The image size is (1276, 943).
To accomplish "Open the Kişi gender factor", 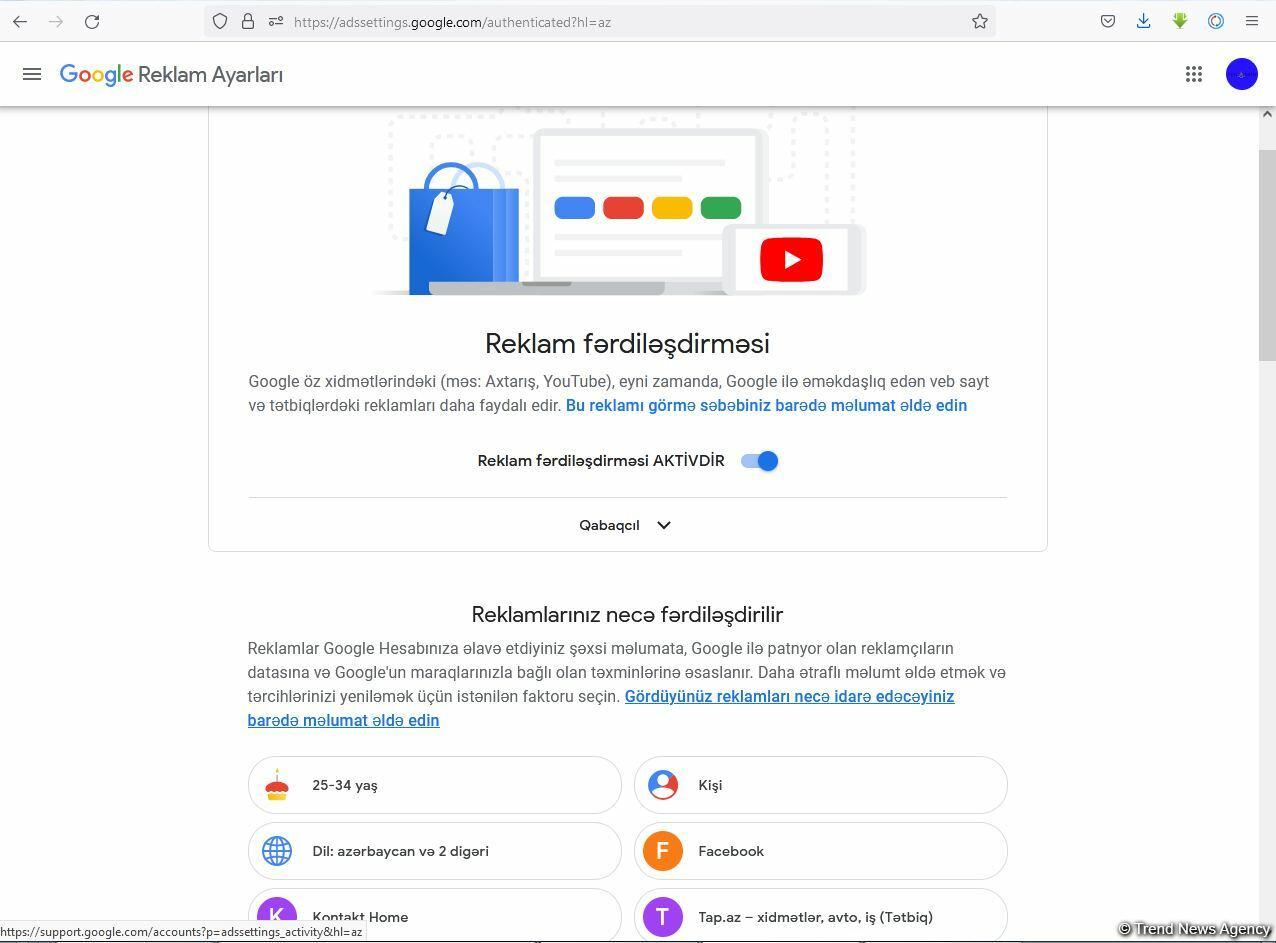I will click(821, 785).
